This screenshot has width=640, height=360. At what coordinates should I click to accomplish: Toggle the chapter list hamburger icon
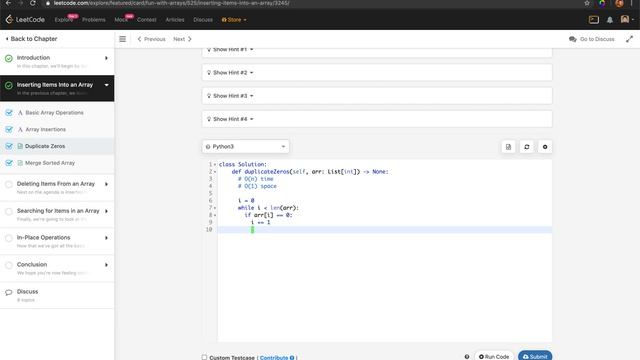coord(122,39)
